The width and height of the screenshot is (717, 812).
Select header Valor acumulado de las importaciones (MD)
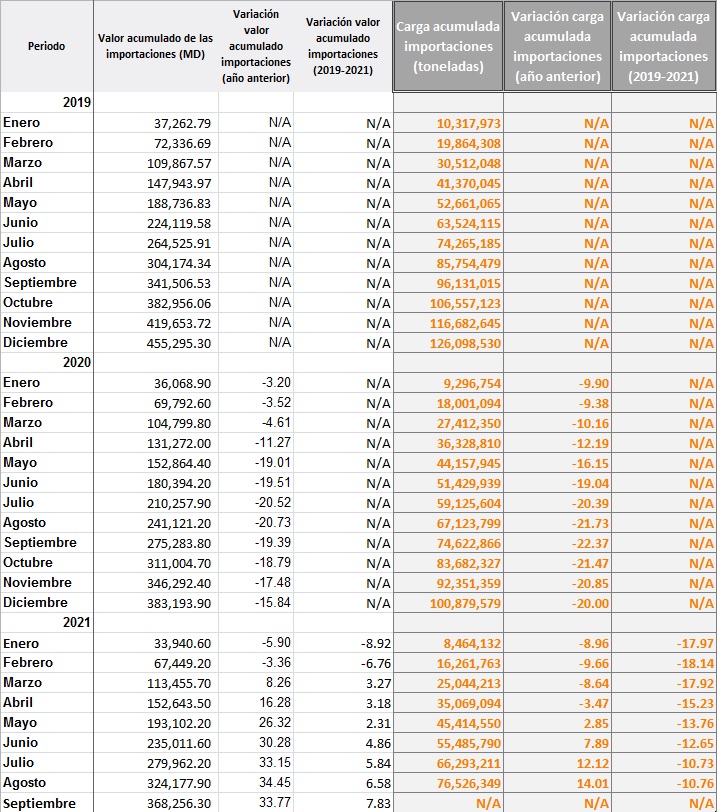point(155,46)
